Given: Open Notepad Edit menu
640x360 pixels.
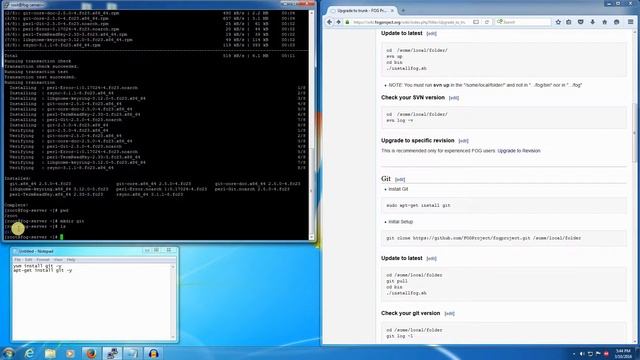Looking at the screenshot, I should point(28,260).
